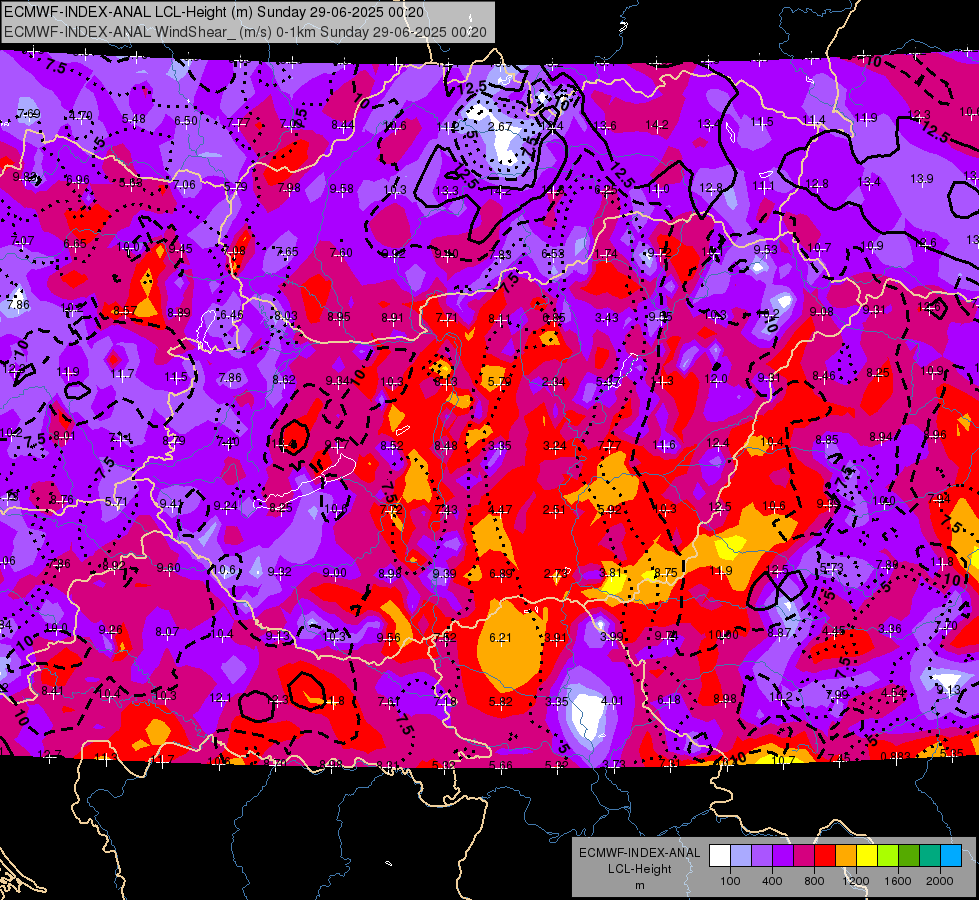Click the 3.81 grid value
979x900 pixels.
[x=611, y=572]
